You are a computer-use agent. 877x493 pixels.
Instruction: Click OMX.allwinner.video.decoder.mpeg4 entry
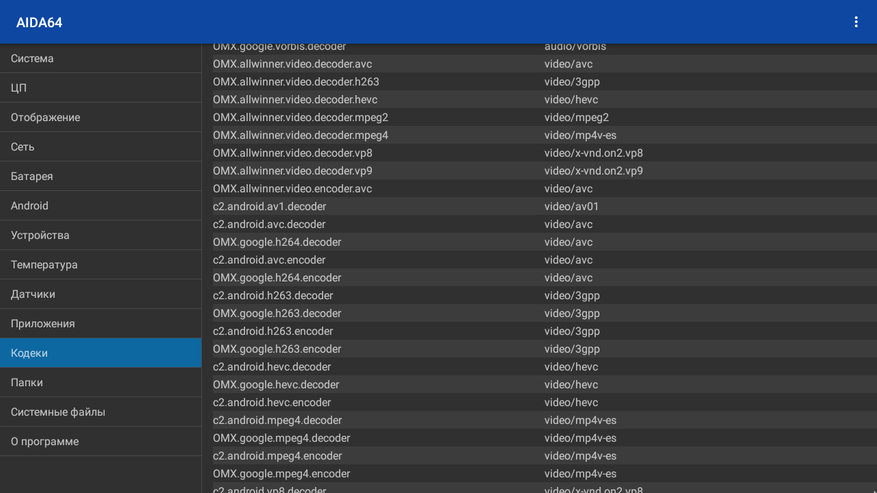pyautogui.click(x=545, y=135)
